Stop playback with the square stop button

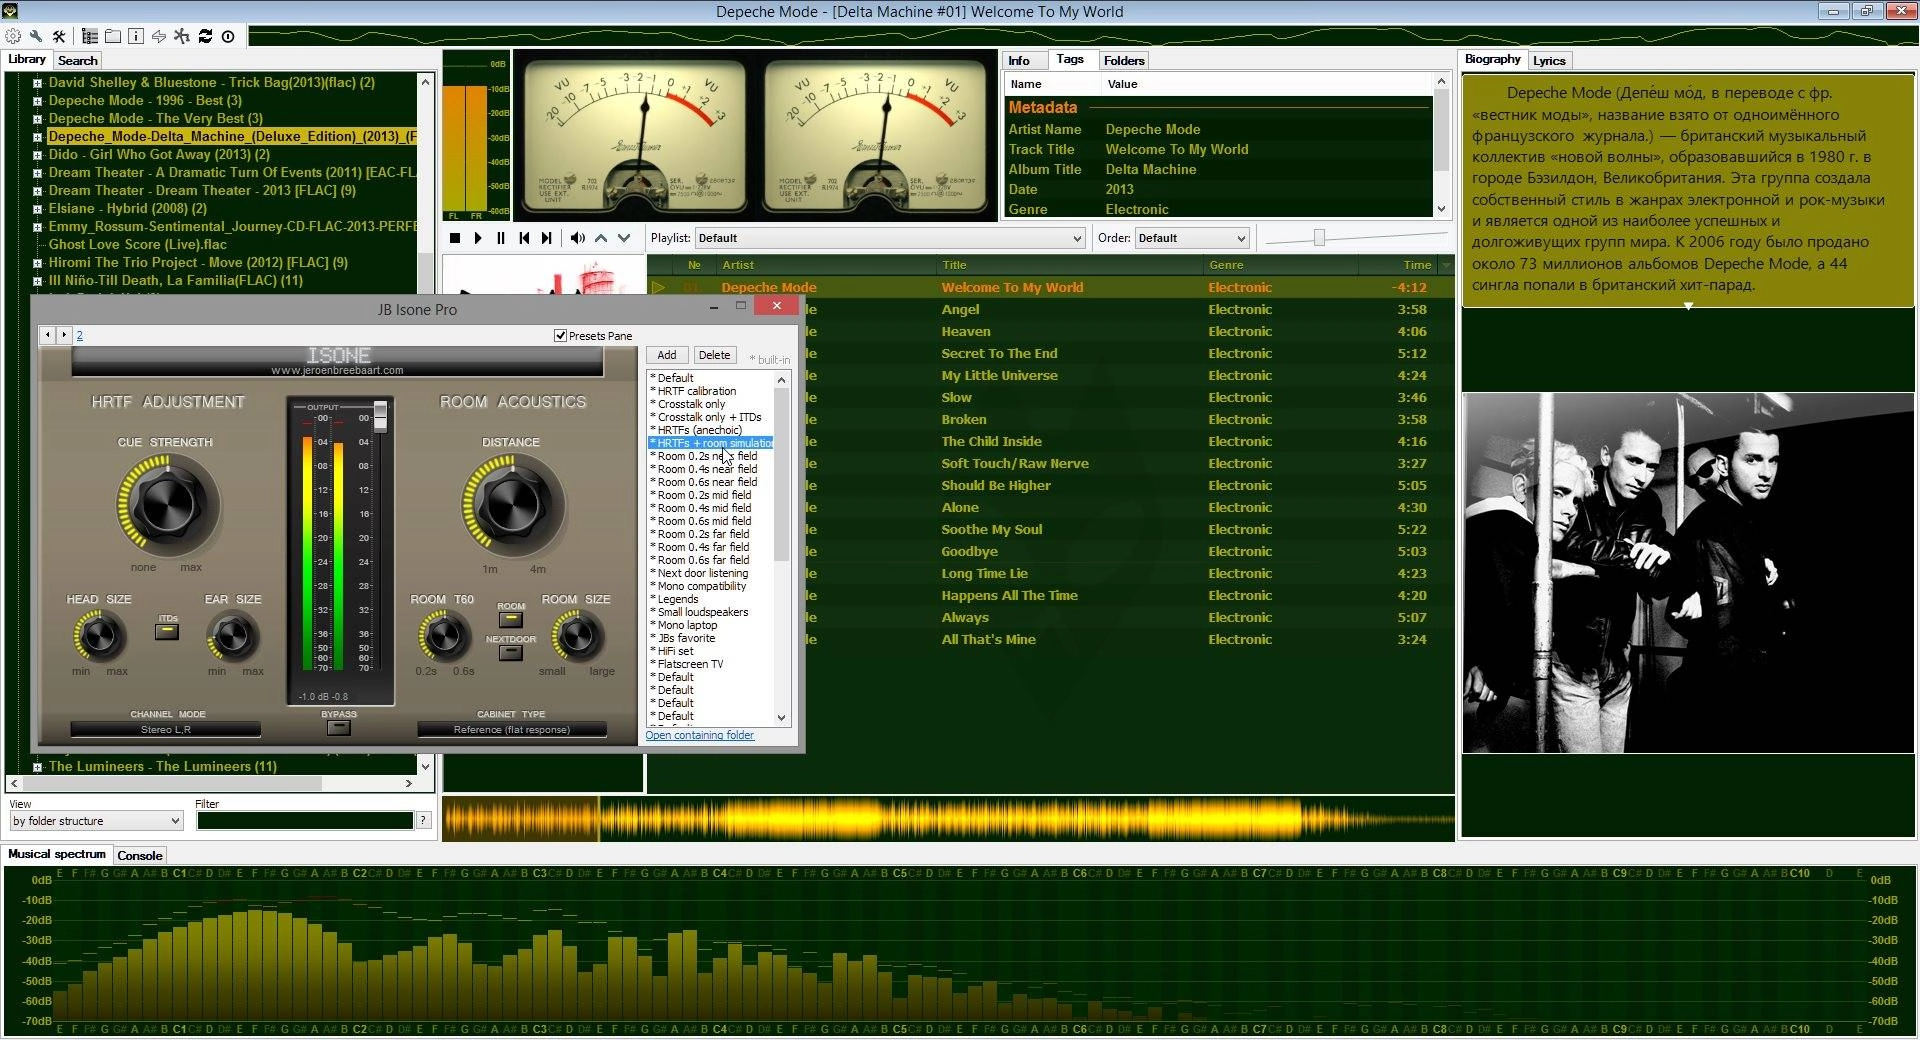[455, 238]
